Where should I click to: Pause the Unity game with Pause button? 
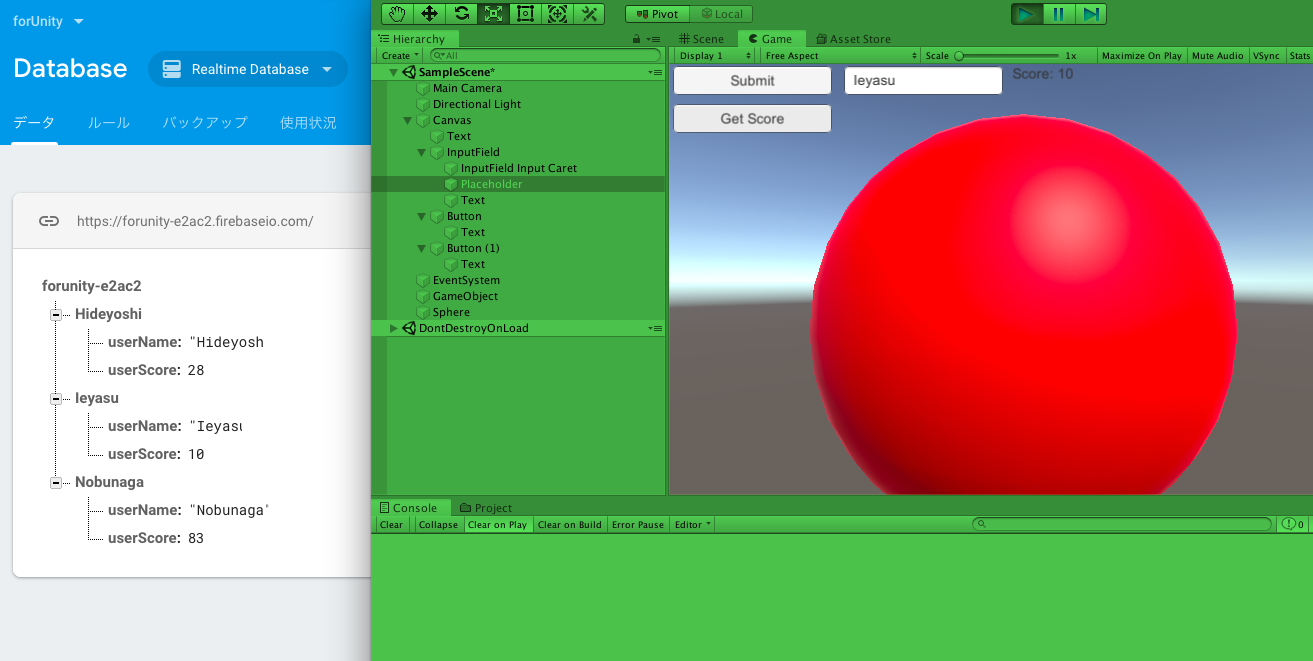coord(1058,13)
